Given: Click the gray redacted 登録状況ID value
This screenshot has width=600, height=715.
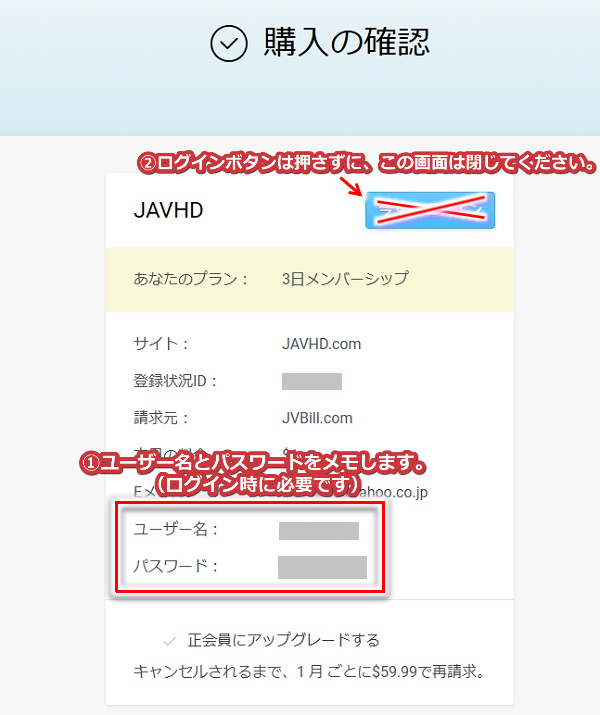Looking at the screenshot, I should [x=312, y=381].
